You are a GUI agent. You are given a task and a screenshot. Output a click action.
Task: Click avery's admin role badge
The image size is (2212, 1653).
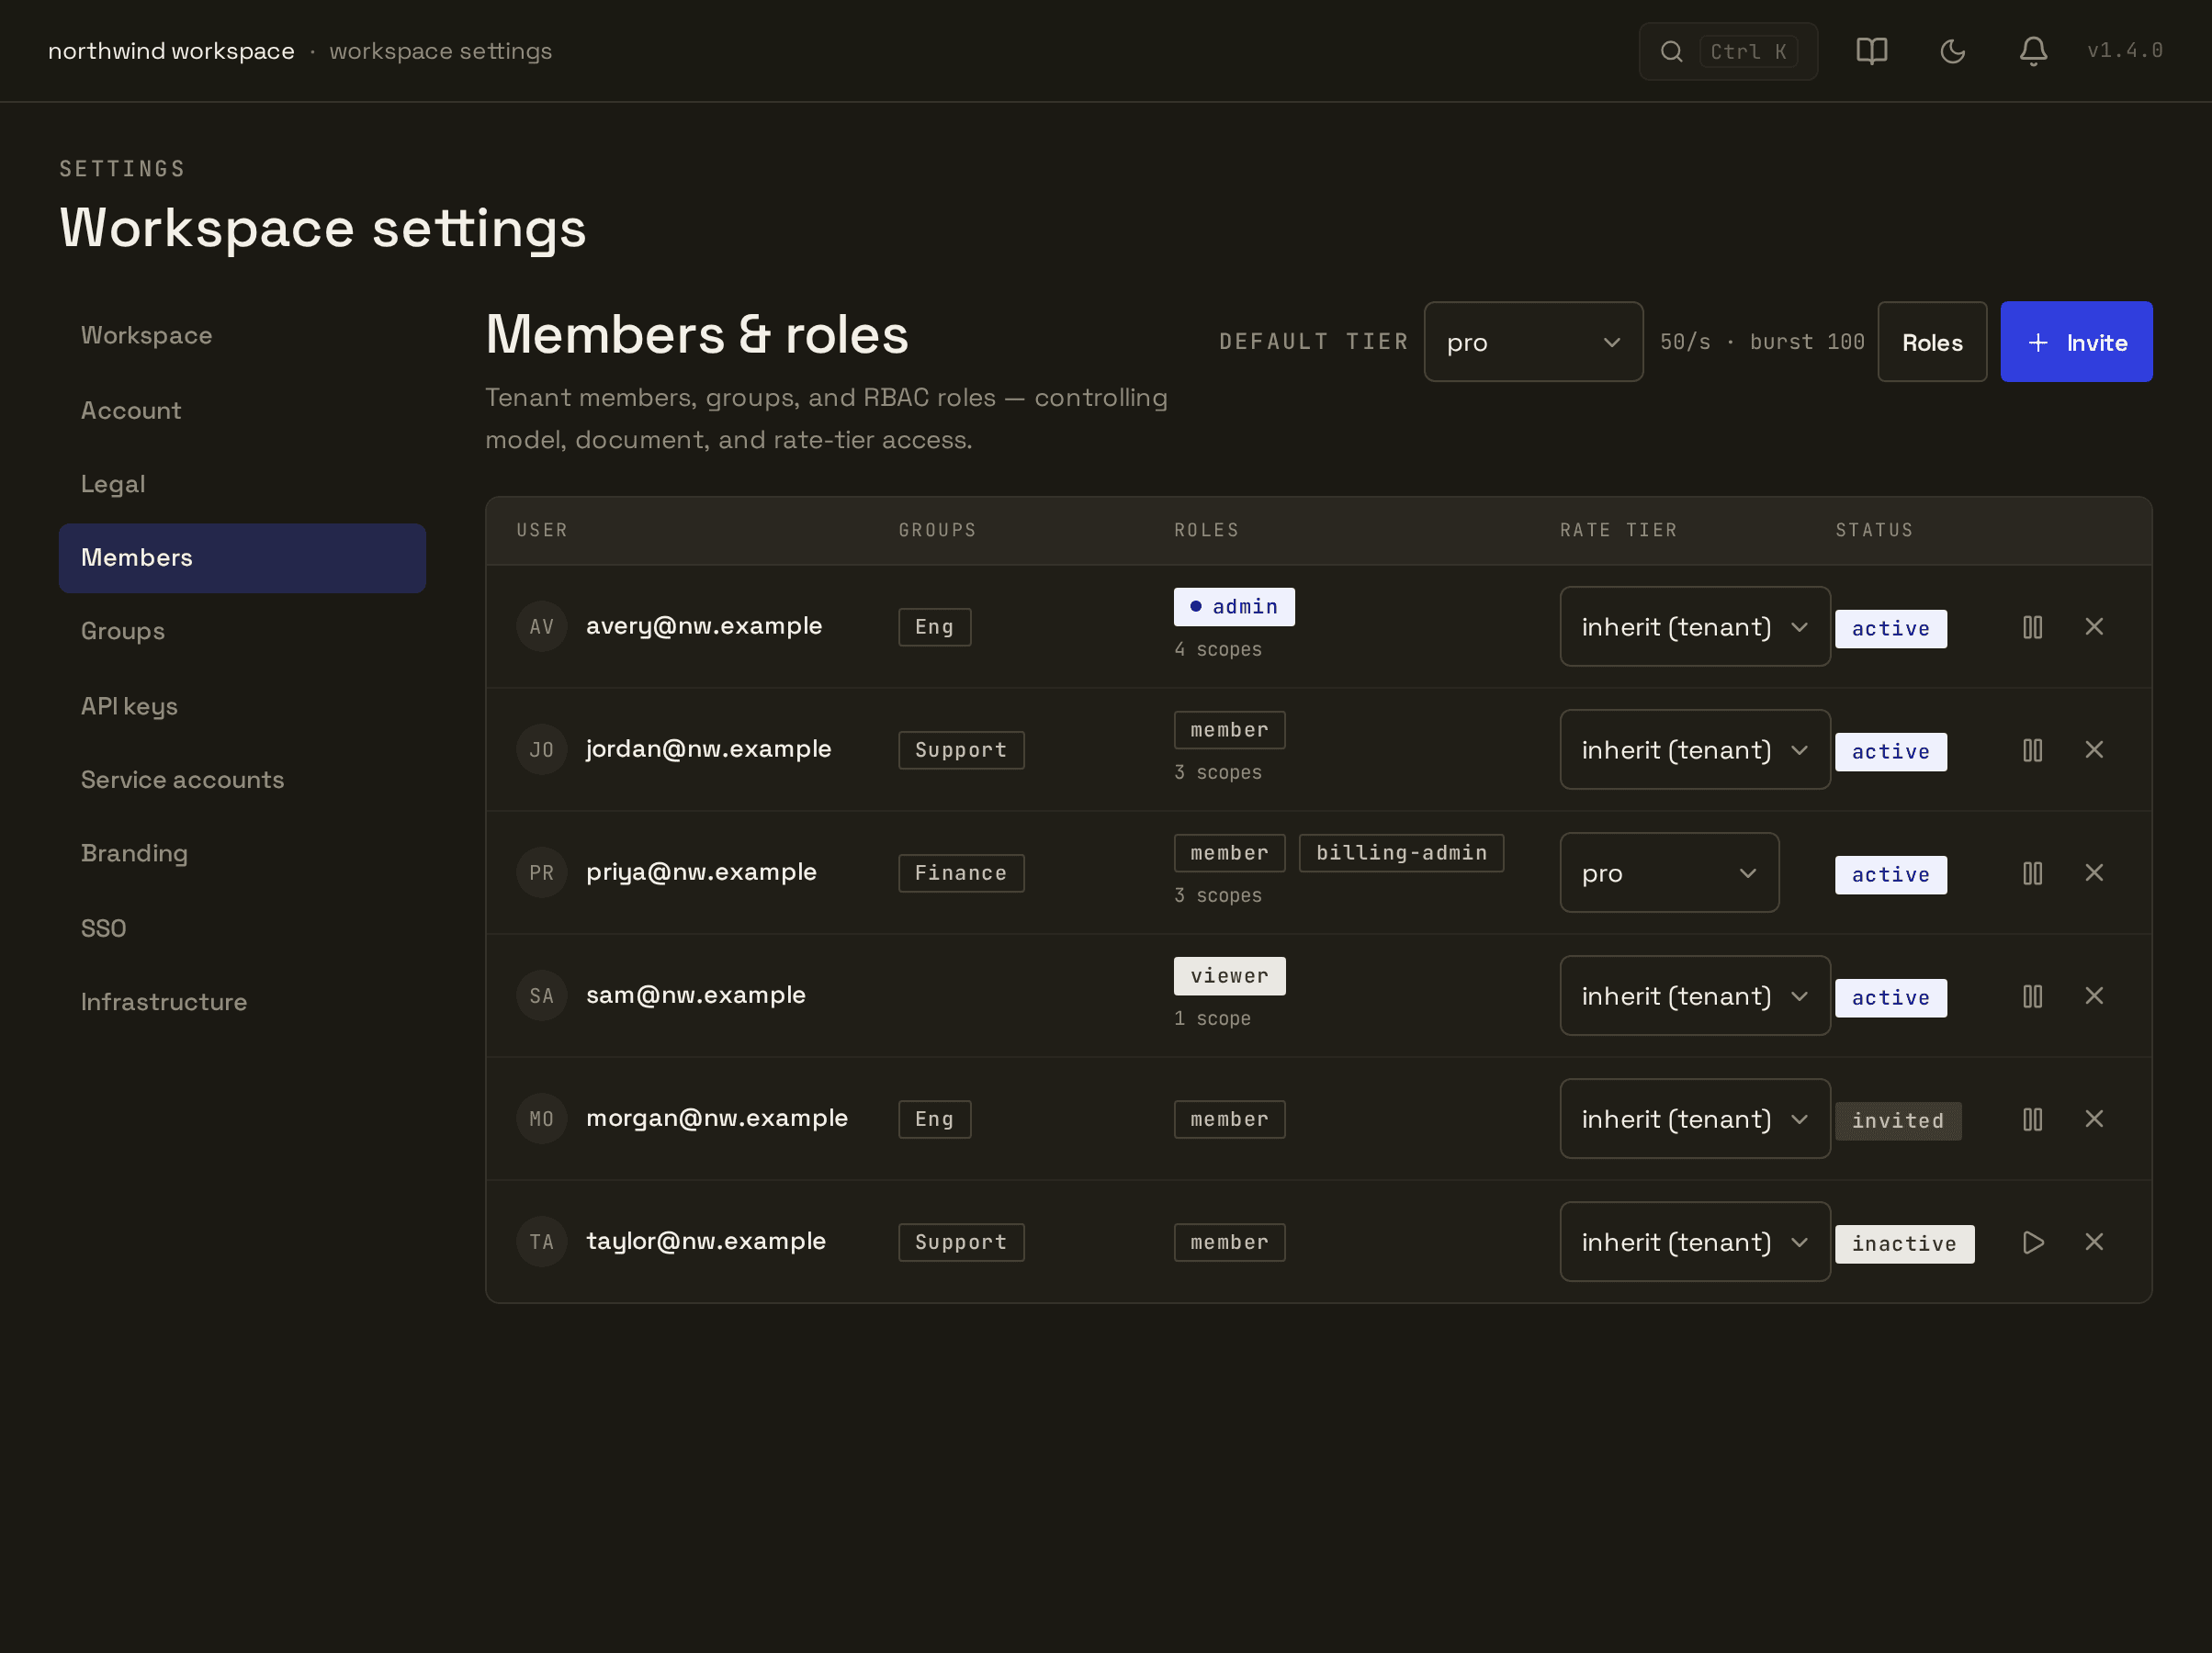(x=1234, y=607)
